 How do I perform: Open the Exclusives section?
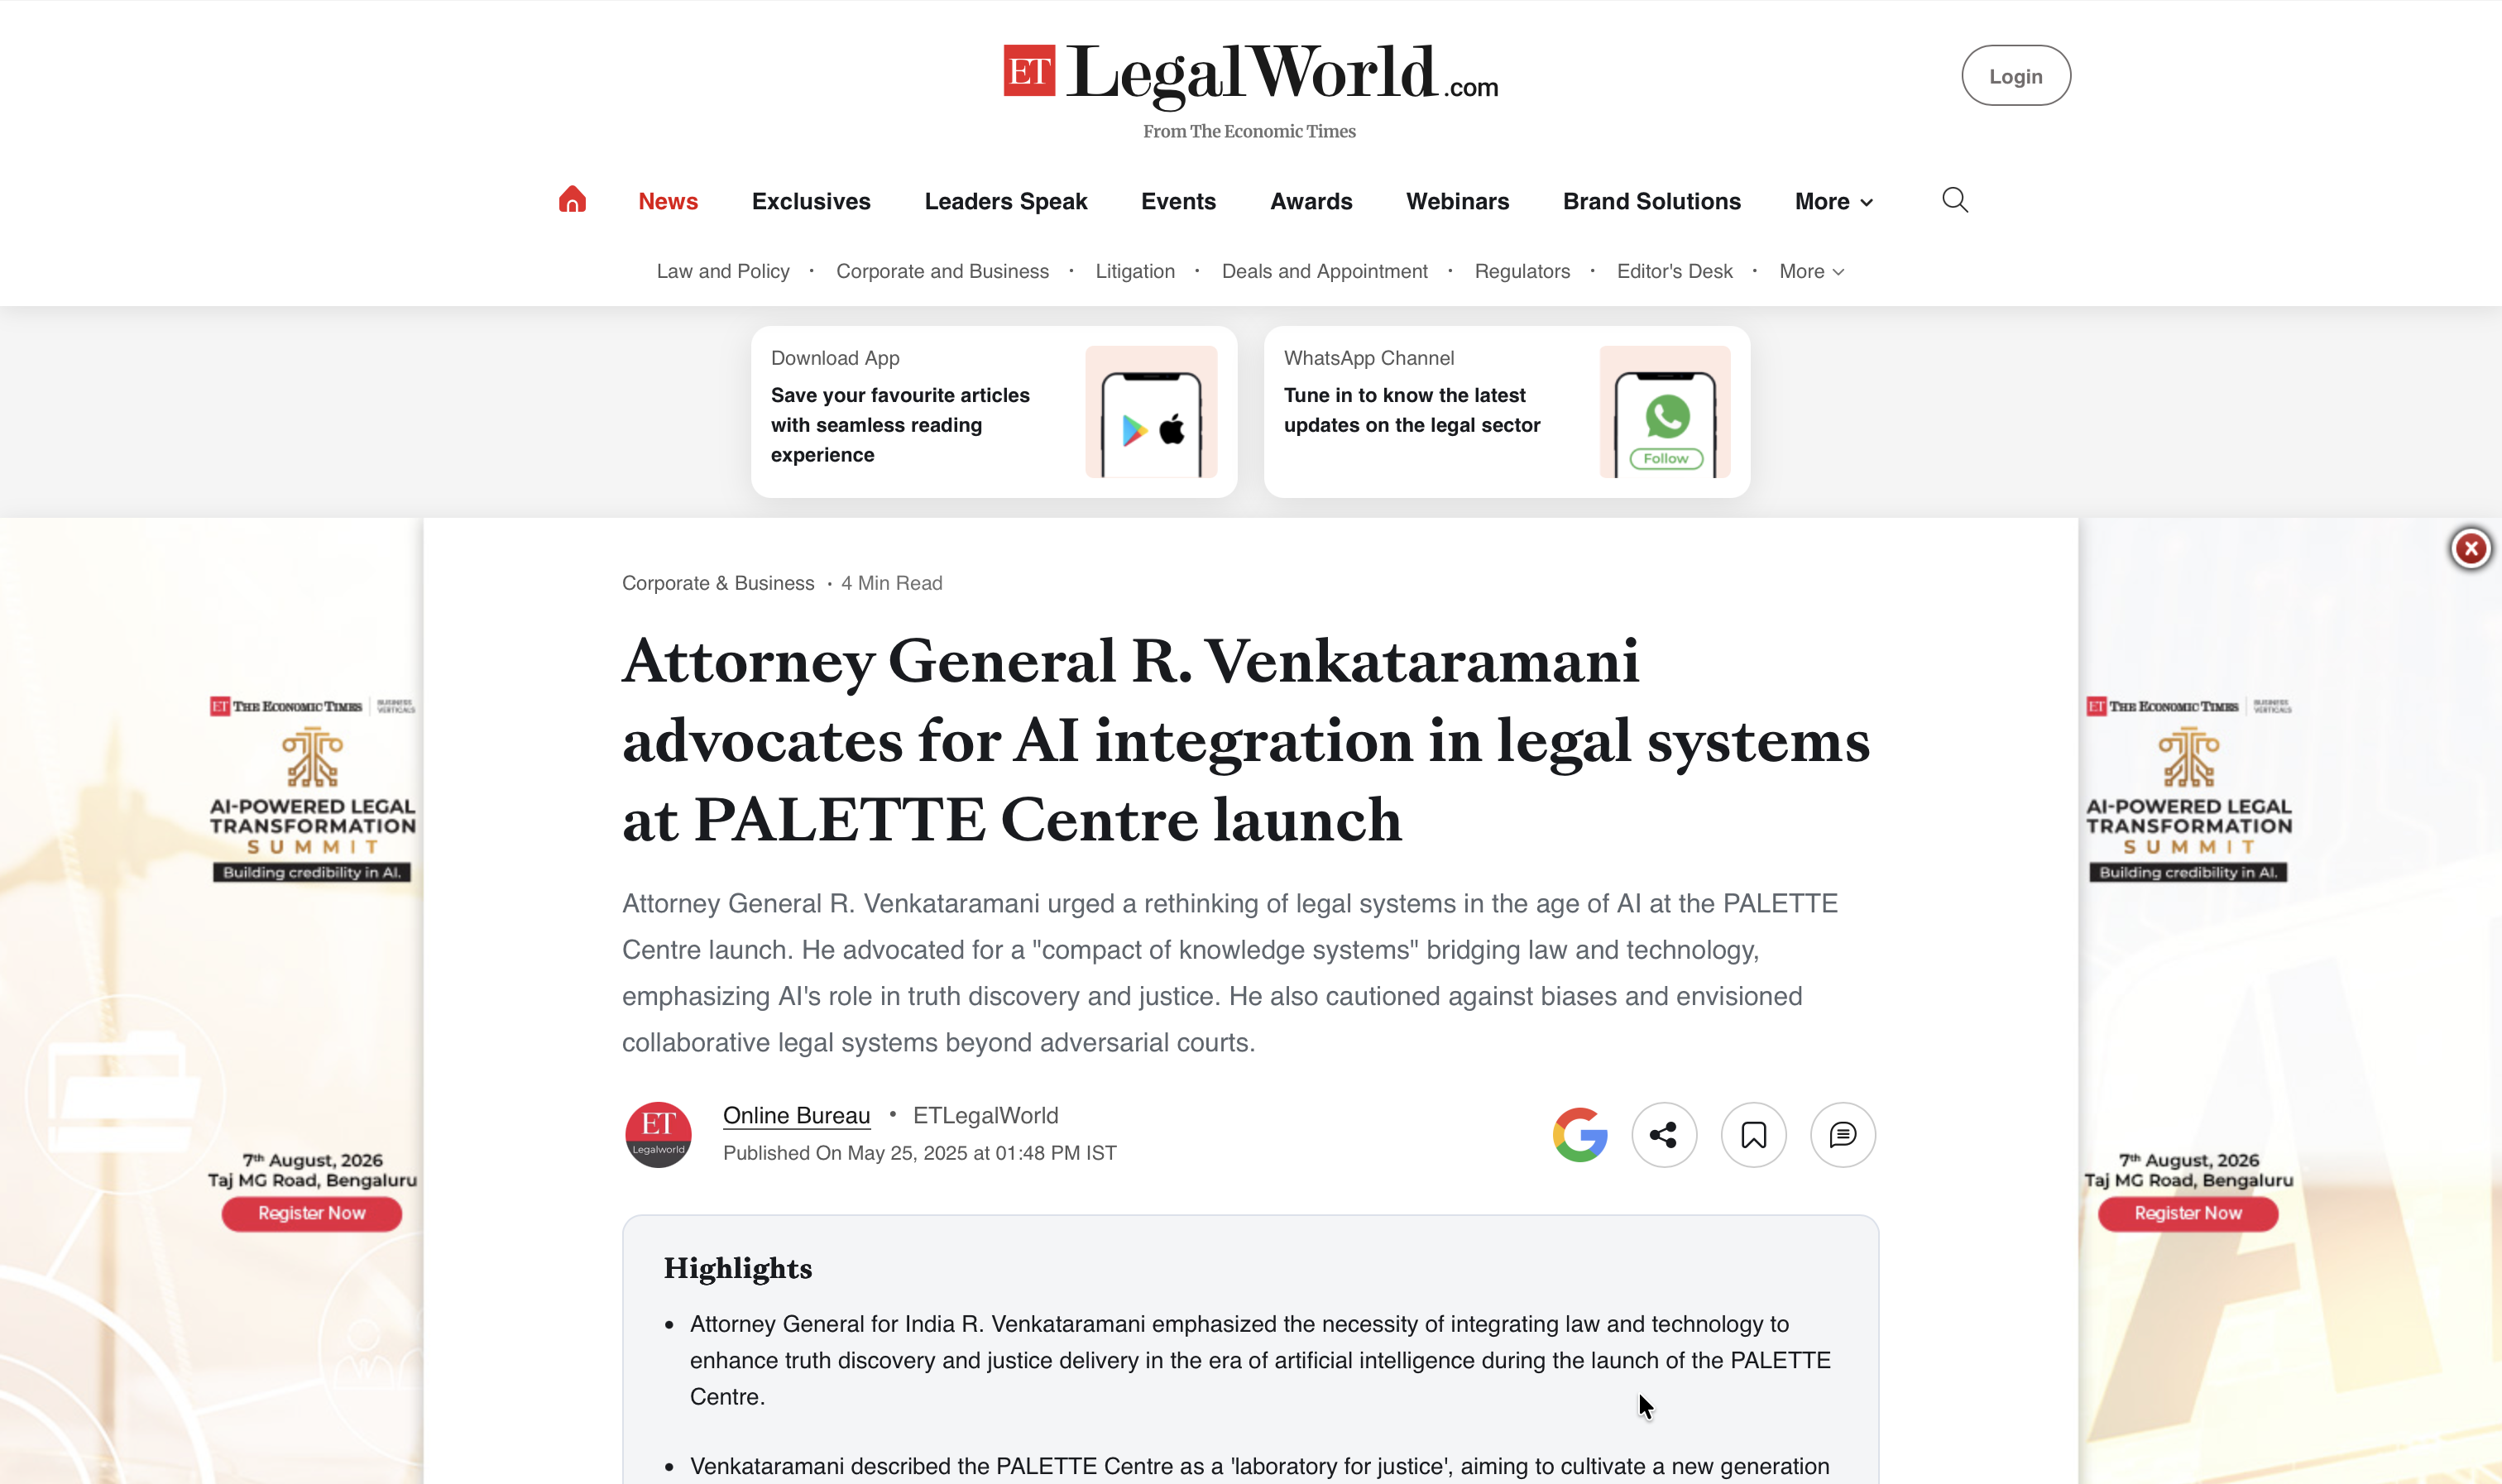tap(811, 201)
